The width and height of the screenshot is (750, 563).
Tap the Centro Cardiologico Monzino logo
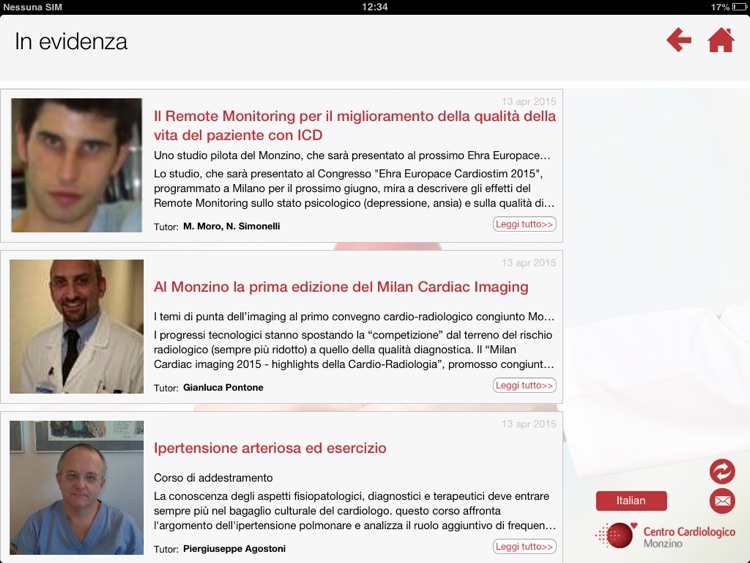(x=665, y=536)
